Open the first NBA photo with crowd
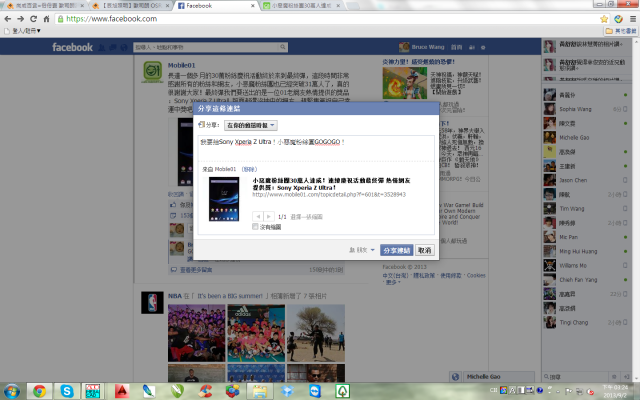This screenshot has width=640, height=400. click(196, 333)
